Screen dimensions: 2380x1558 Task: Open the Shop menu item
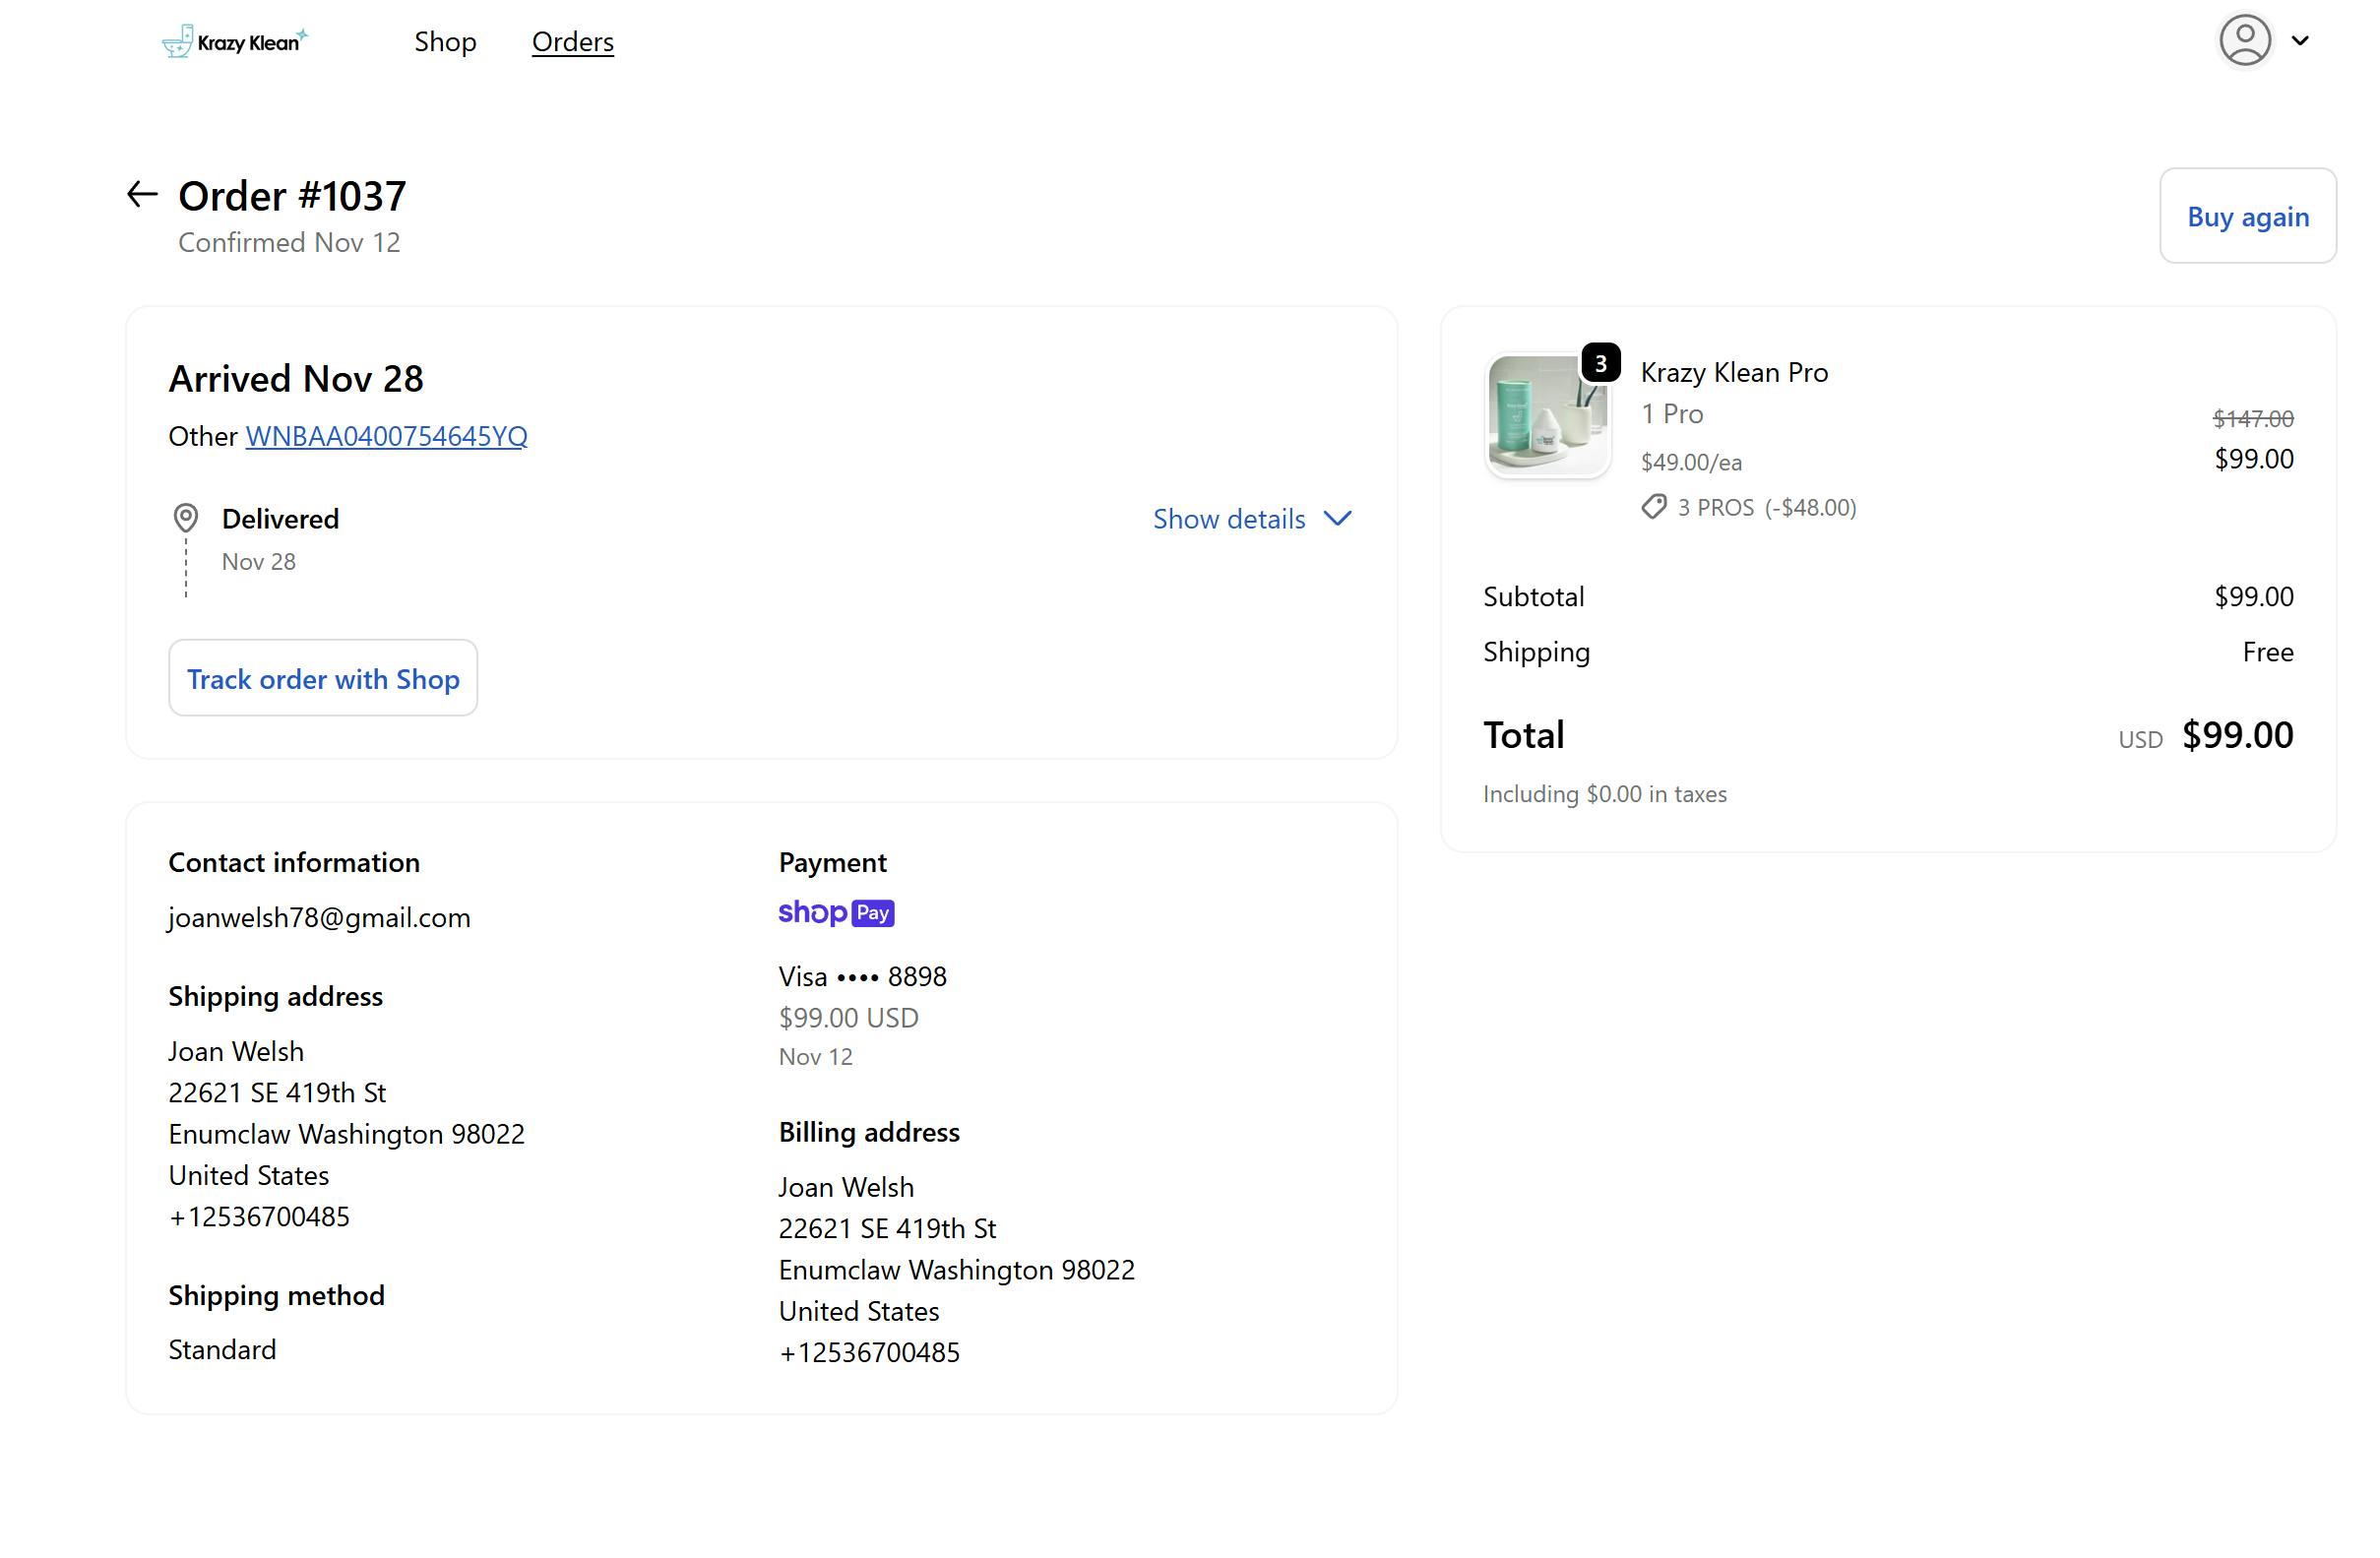[445, 42]
